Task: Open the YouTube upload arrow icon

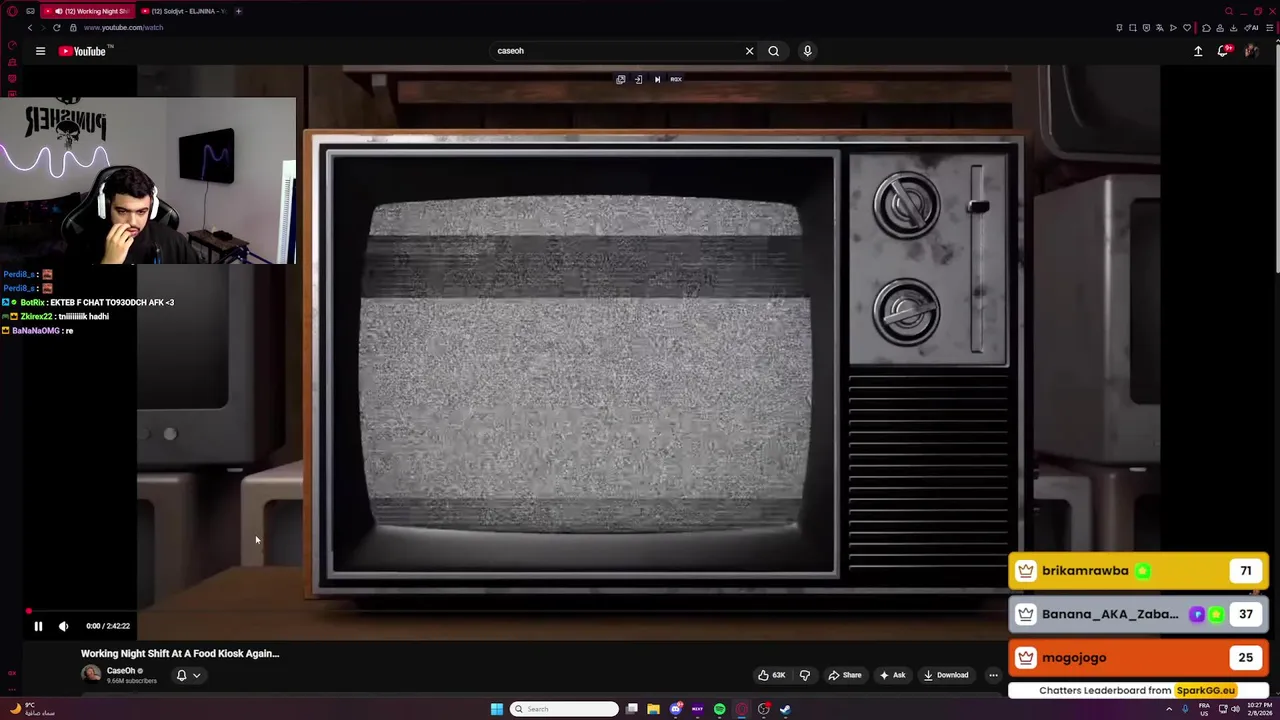Action: tap(1198, 51)
